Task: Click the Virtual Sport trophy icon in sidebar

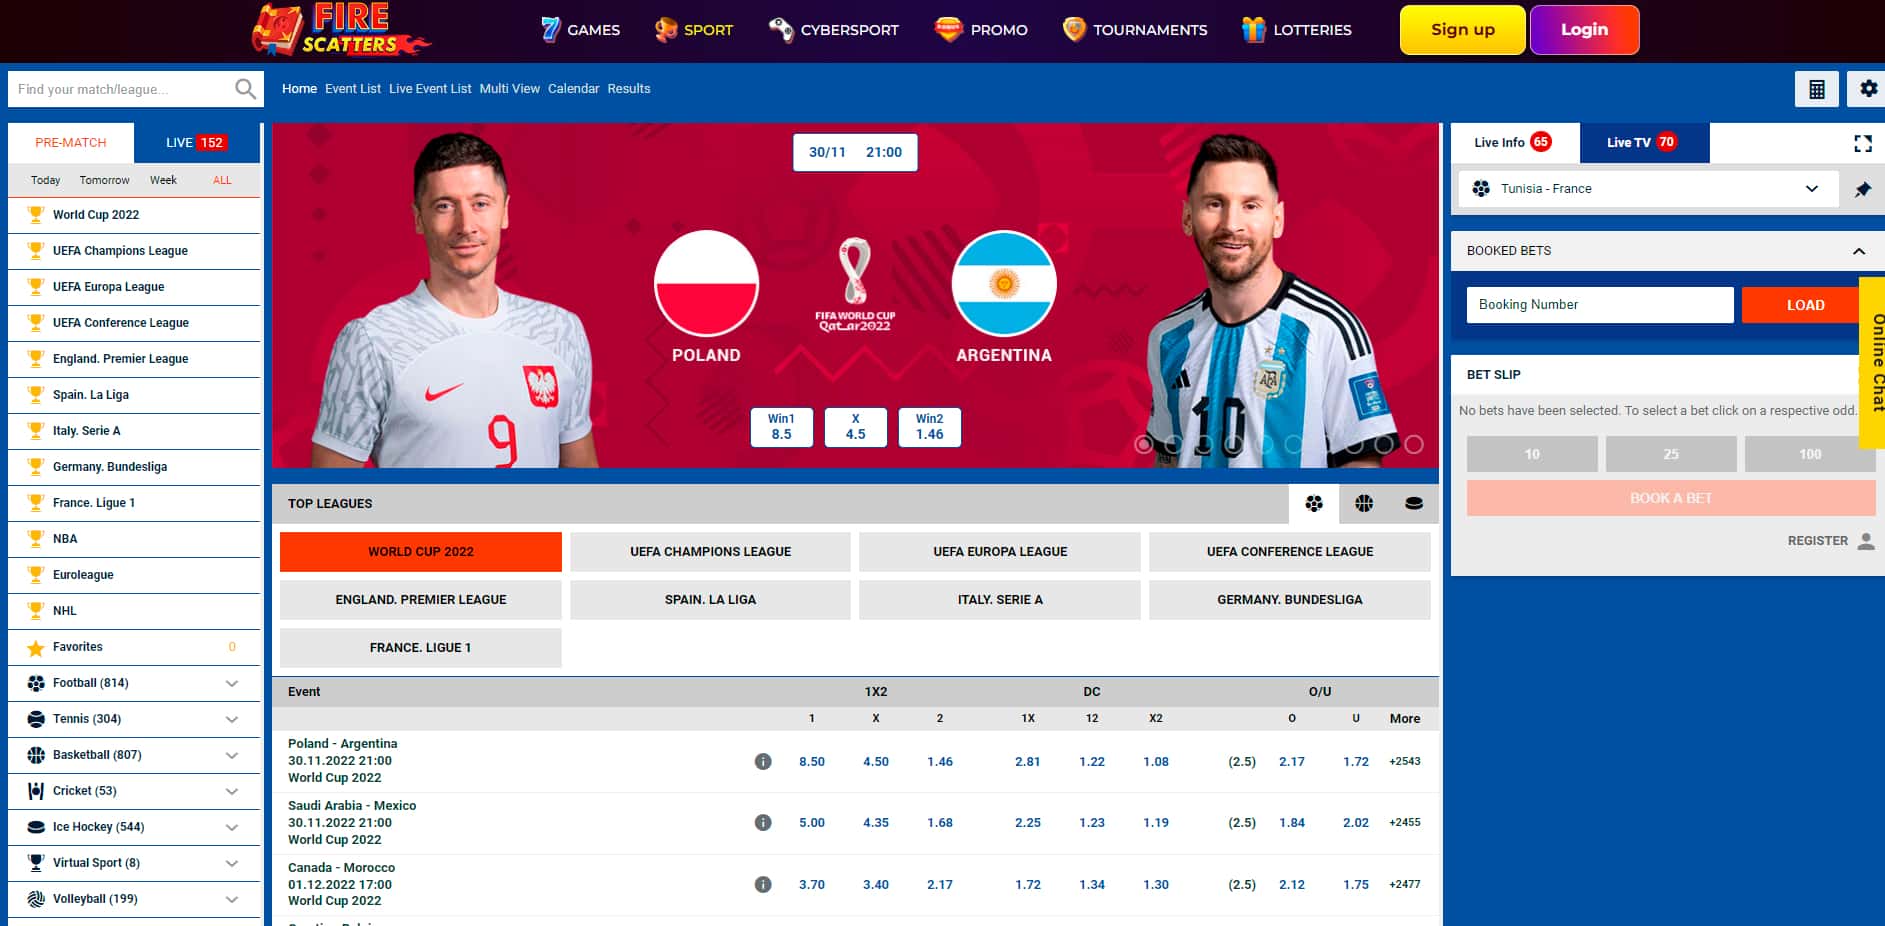Action: 36,862
